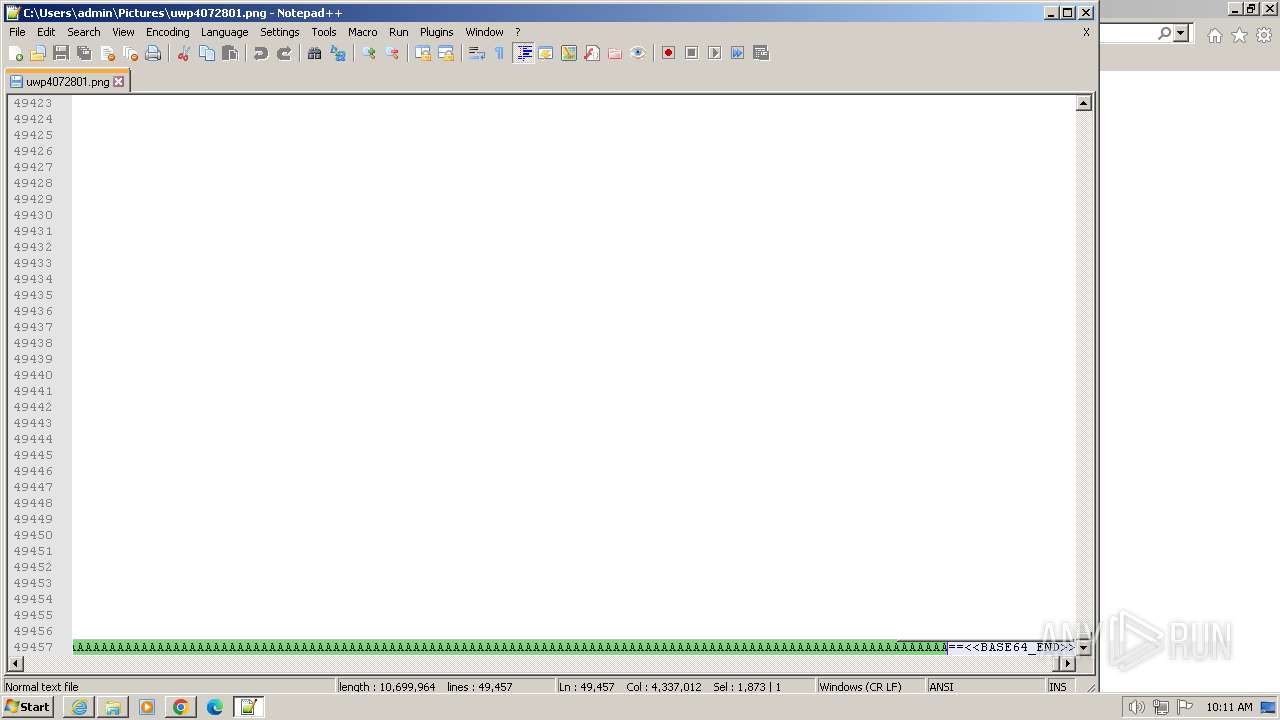
Task: Toggle indent guide display
Action: 523,53
